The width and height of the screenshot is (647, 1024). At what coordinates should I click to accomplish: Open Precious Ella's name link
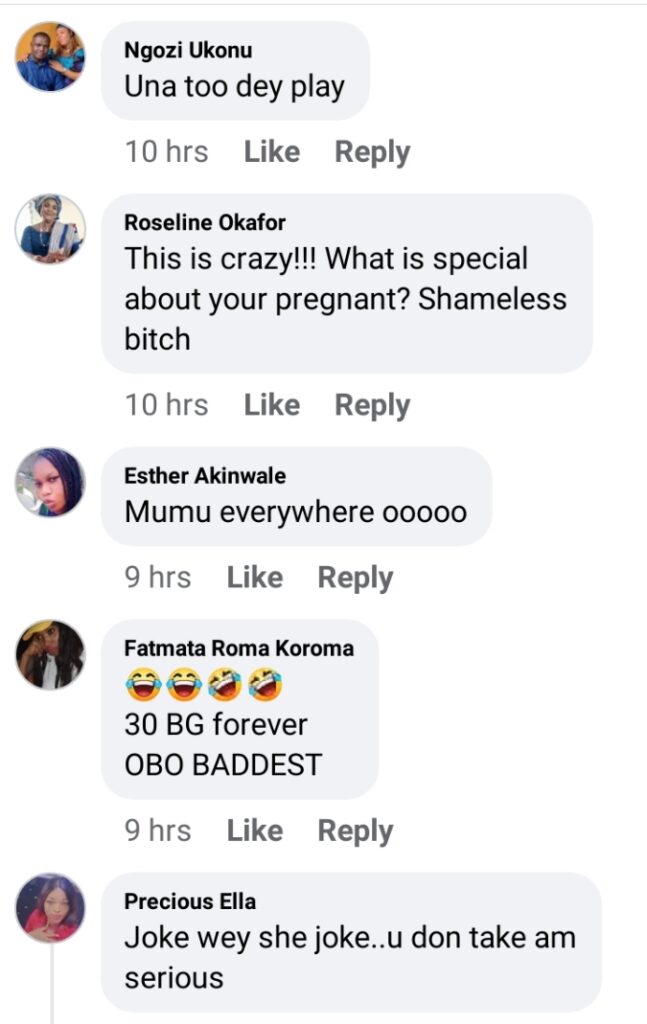190,901
